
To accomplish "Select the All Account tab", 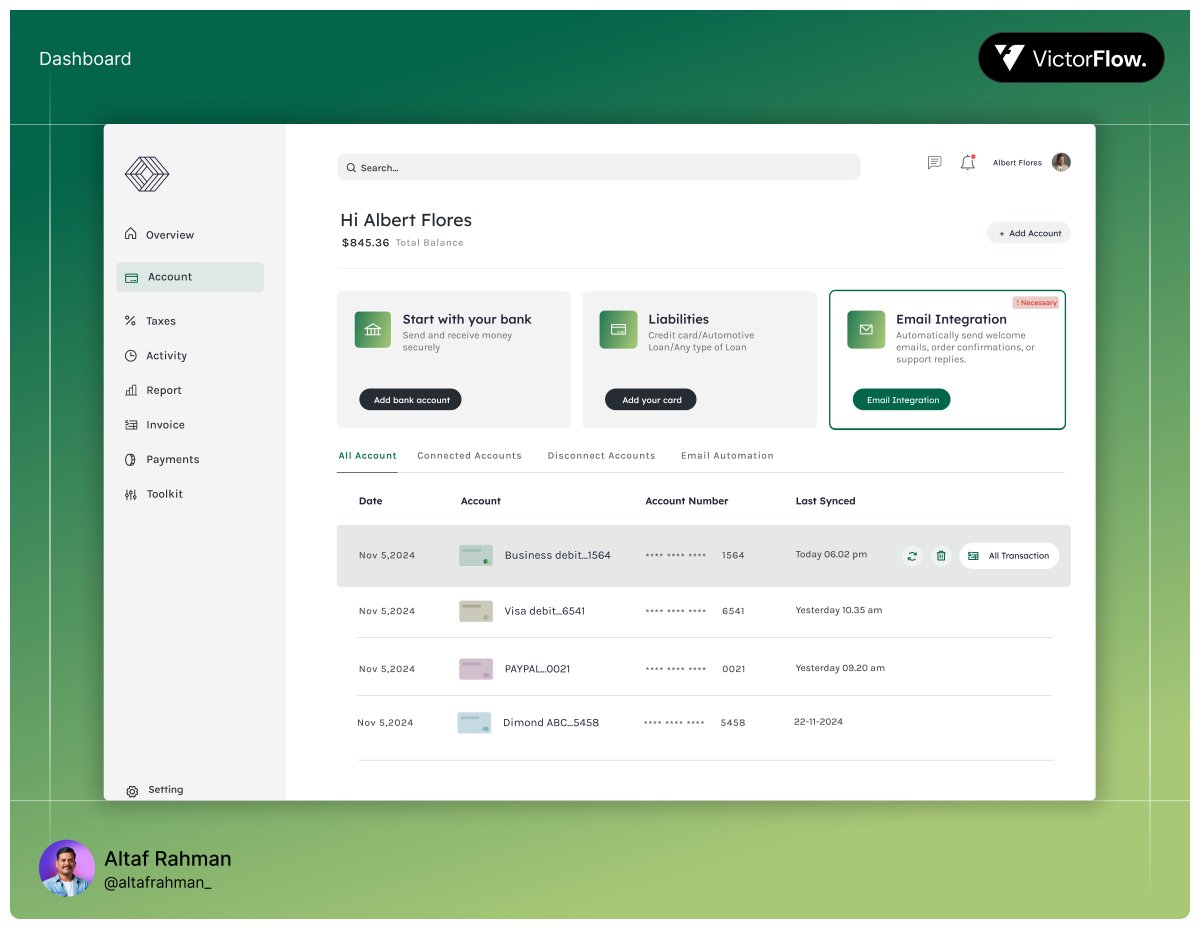I will 367,456.
